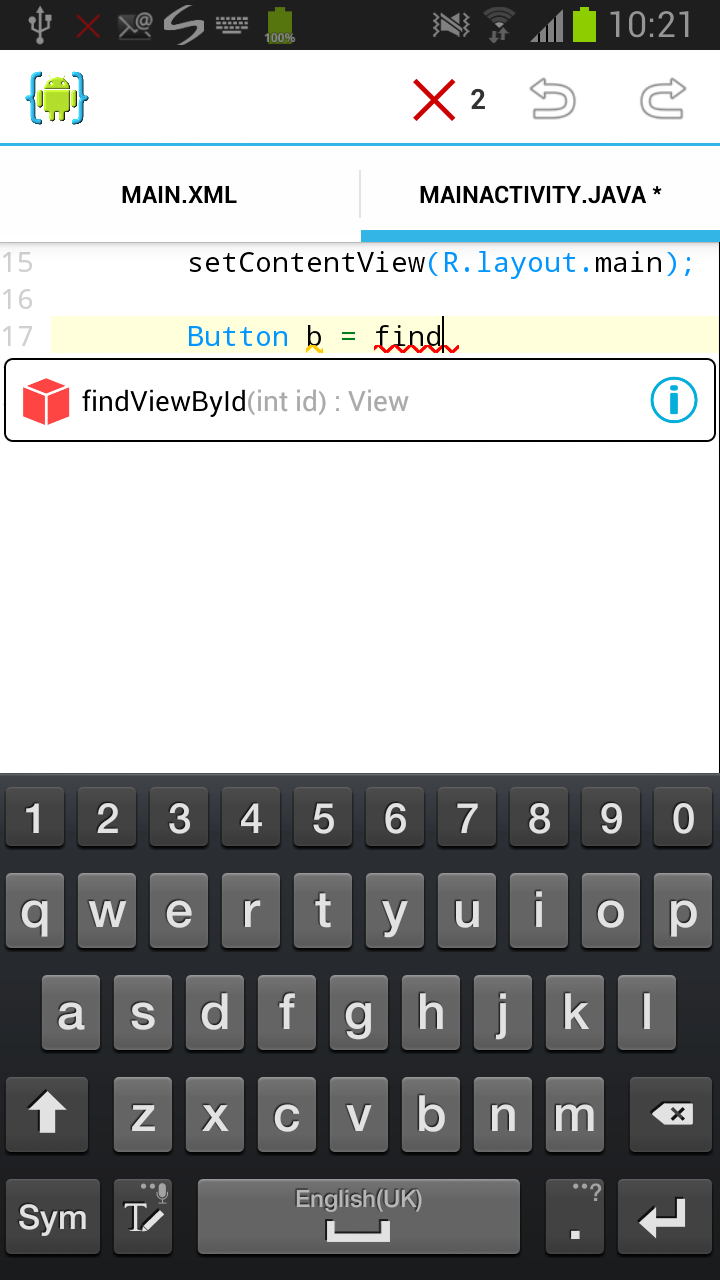Switch to the MAIN.XML tab
The width and height of the screenshot is (720, 1280).
pyautogui.click(x=179, y=195)
